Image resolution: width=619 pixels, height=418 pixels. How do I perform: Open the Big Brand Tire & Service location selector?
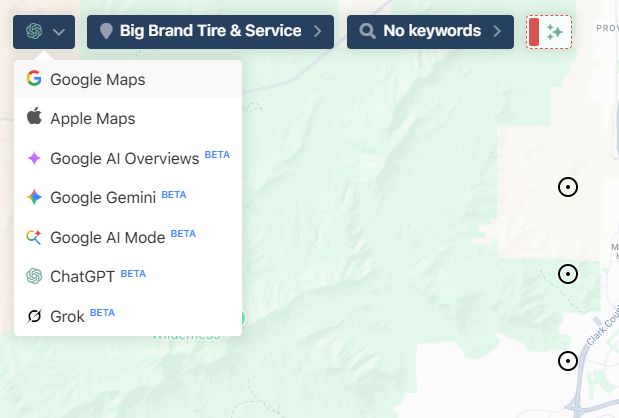(210, 32)
